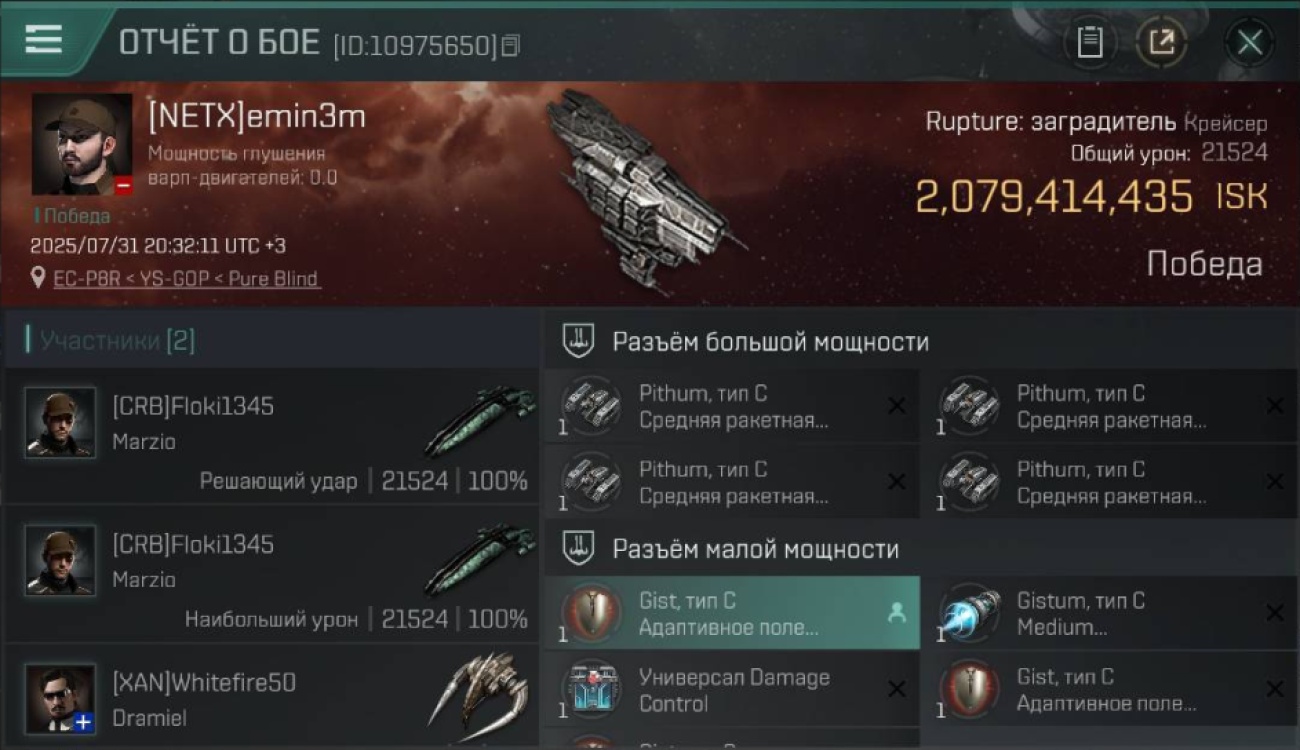
Task: Open the emin3m pilot portrait
Action: click(82, 145)
